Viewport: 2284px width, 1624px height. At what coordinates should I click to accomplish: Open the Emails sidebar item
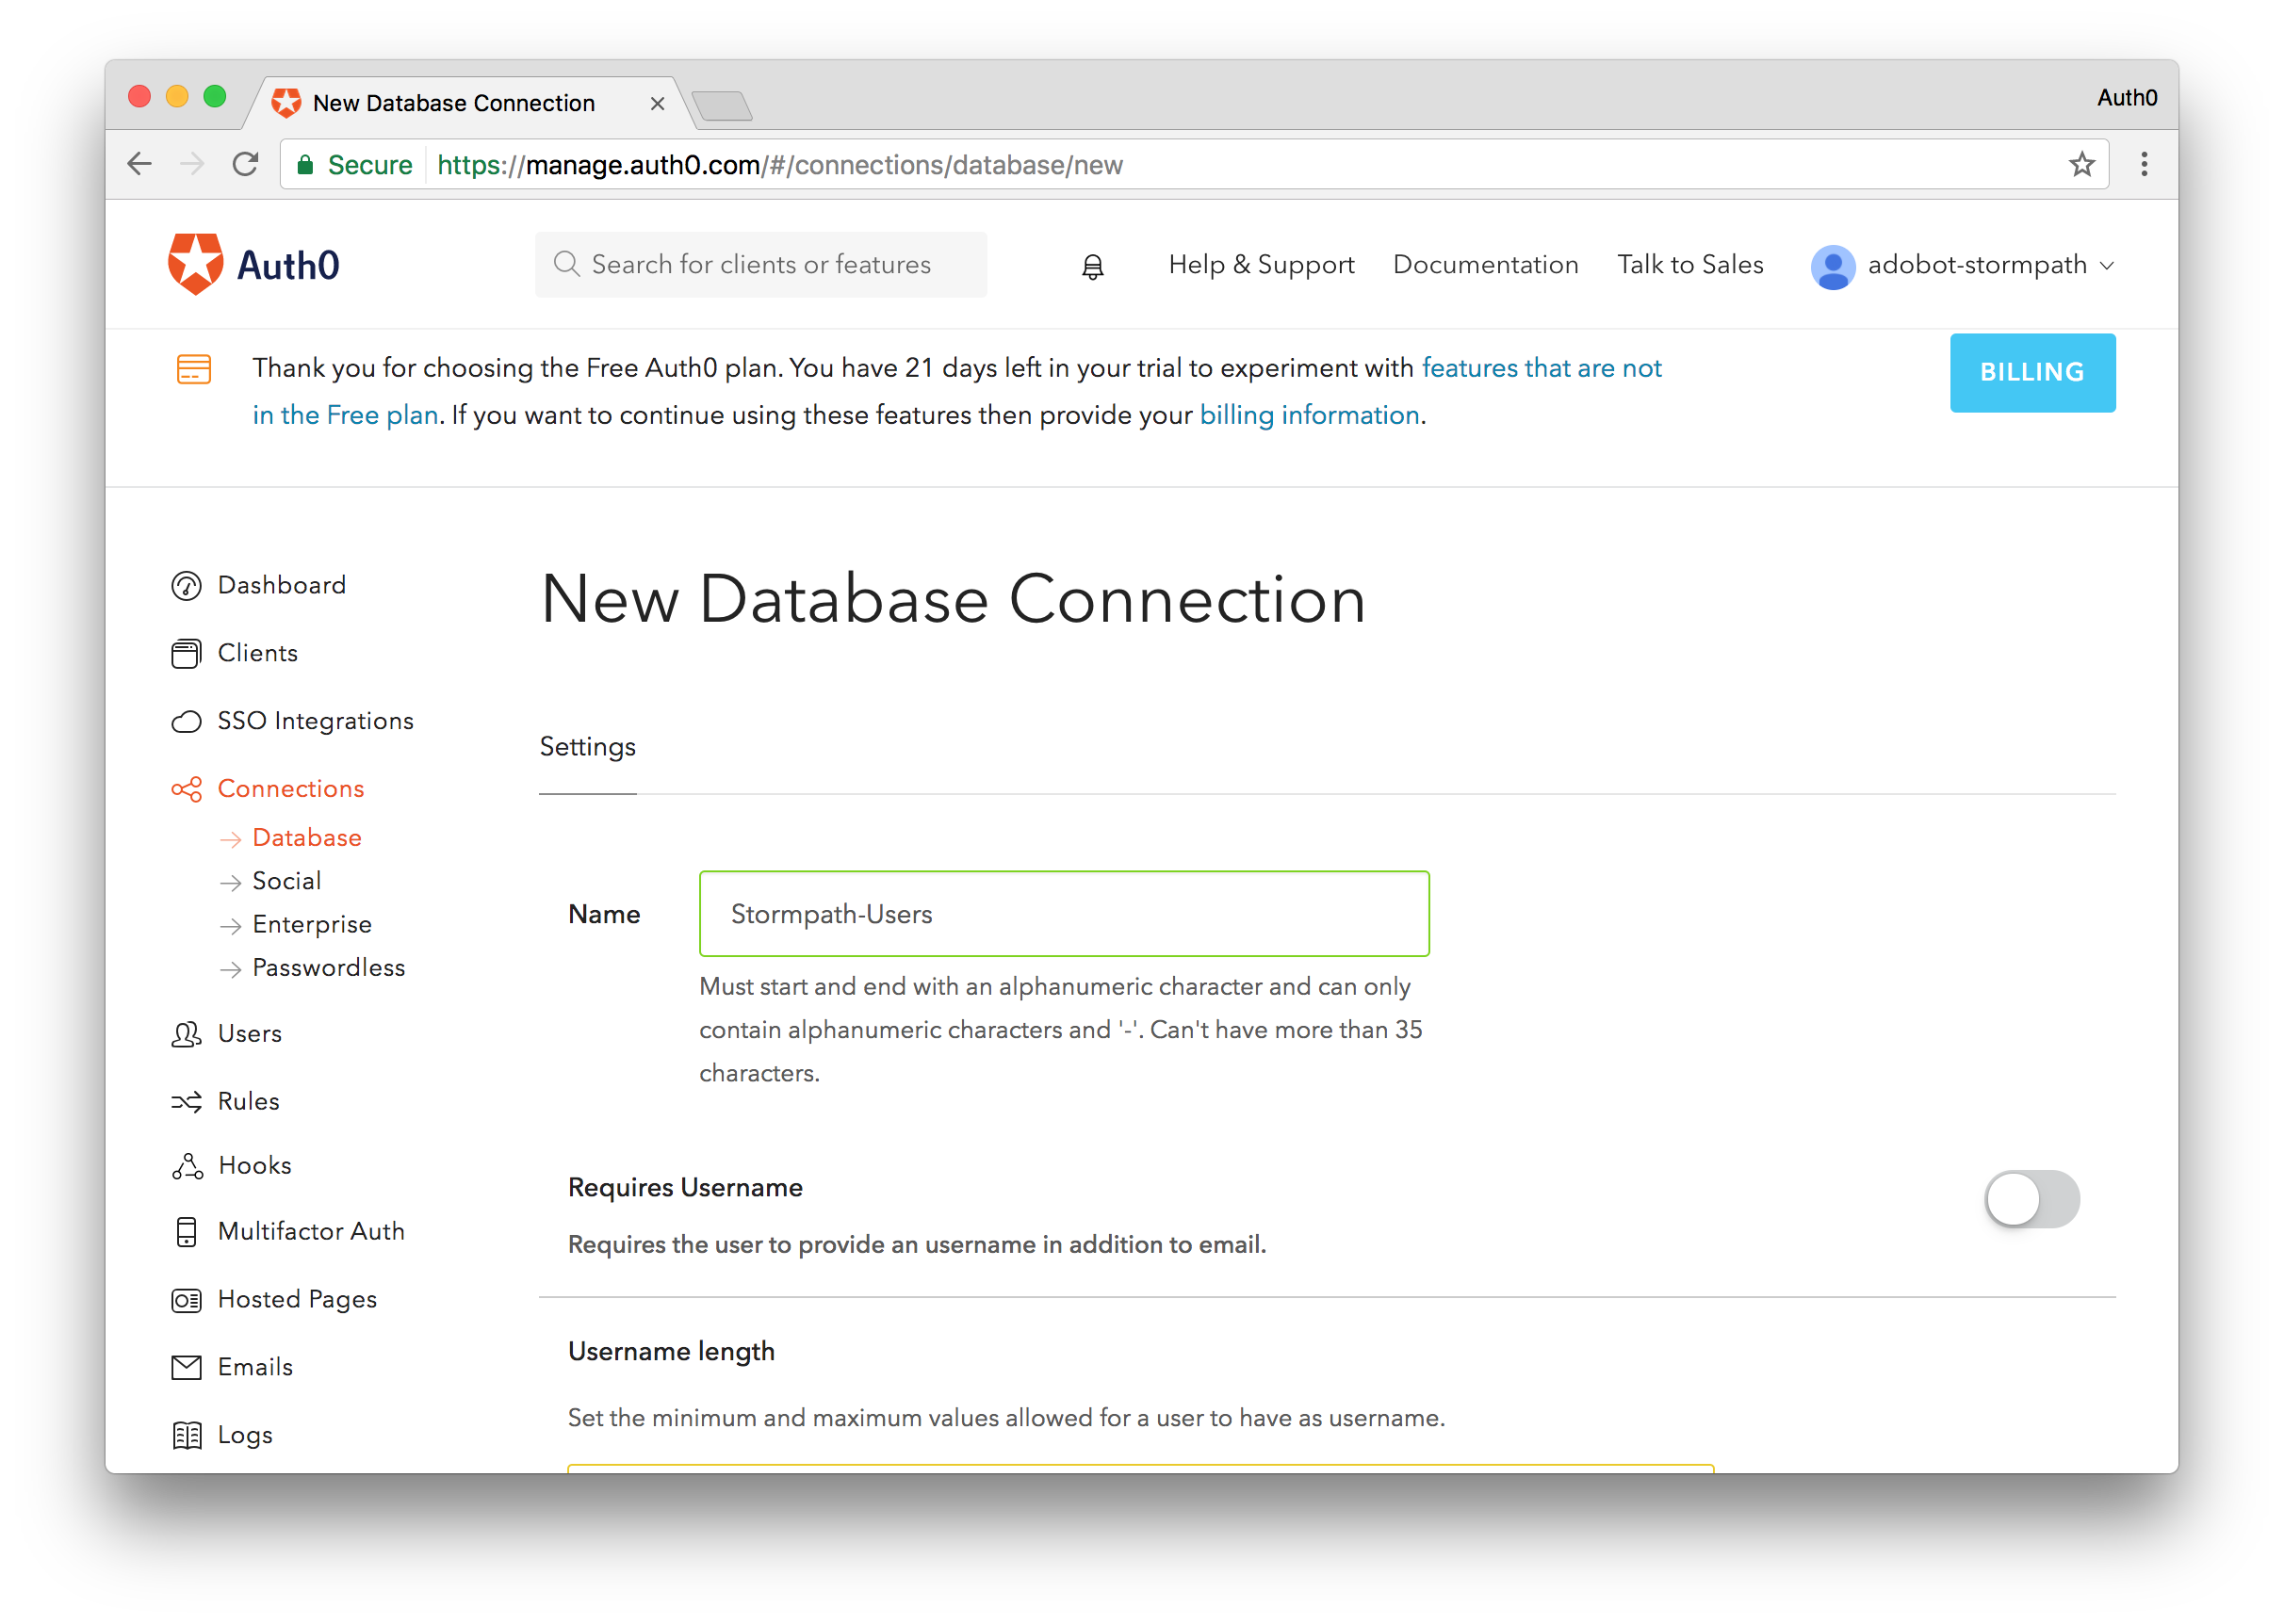coord(254,1367)
